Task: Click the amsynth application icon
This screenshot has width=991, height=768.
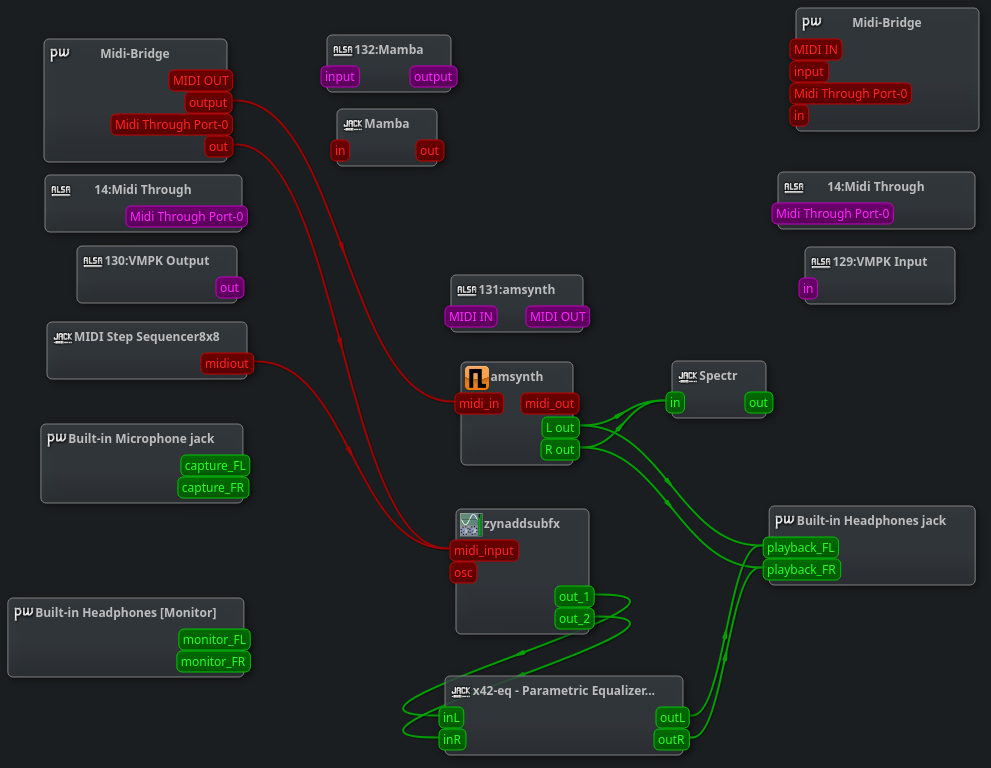Action: click(477, 377)
